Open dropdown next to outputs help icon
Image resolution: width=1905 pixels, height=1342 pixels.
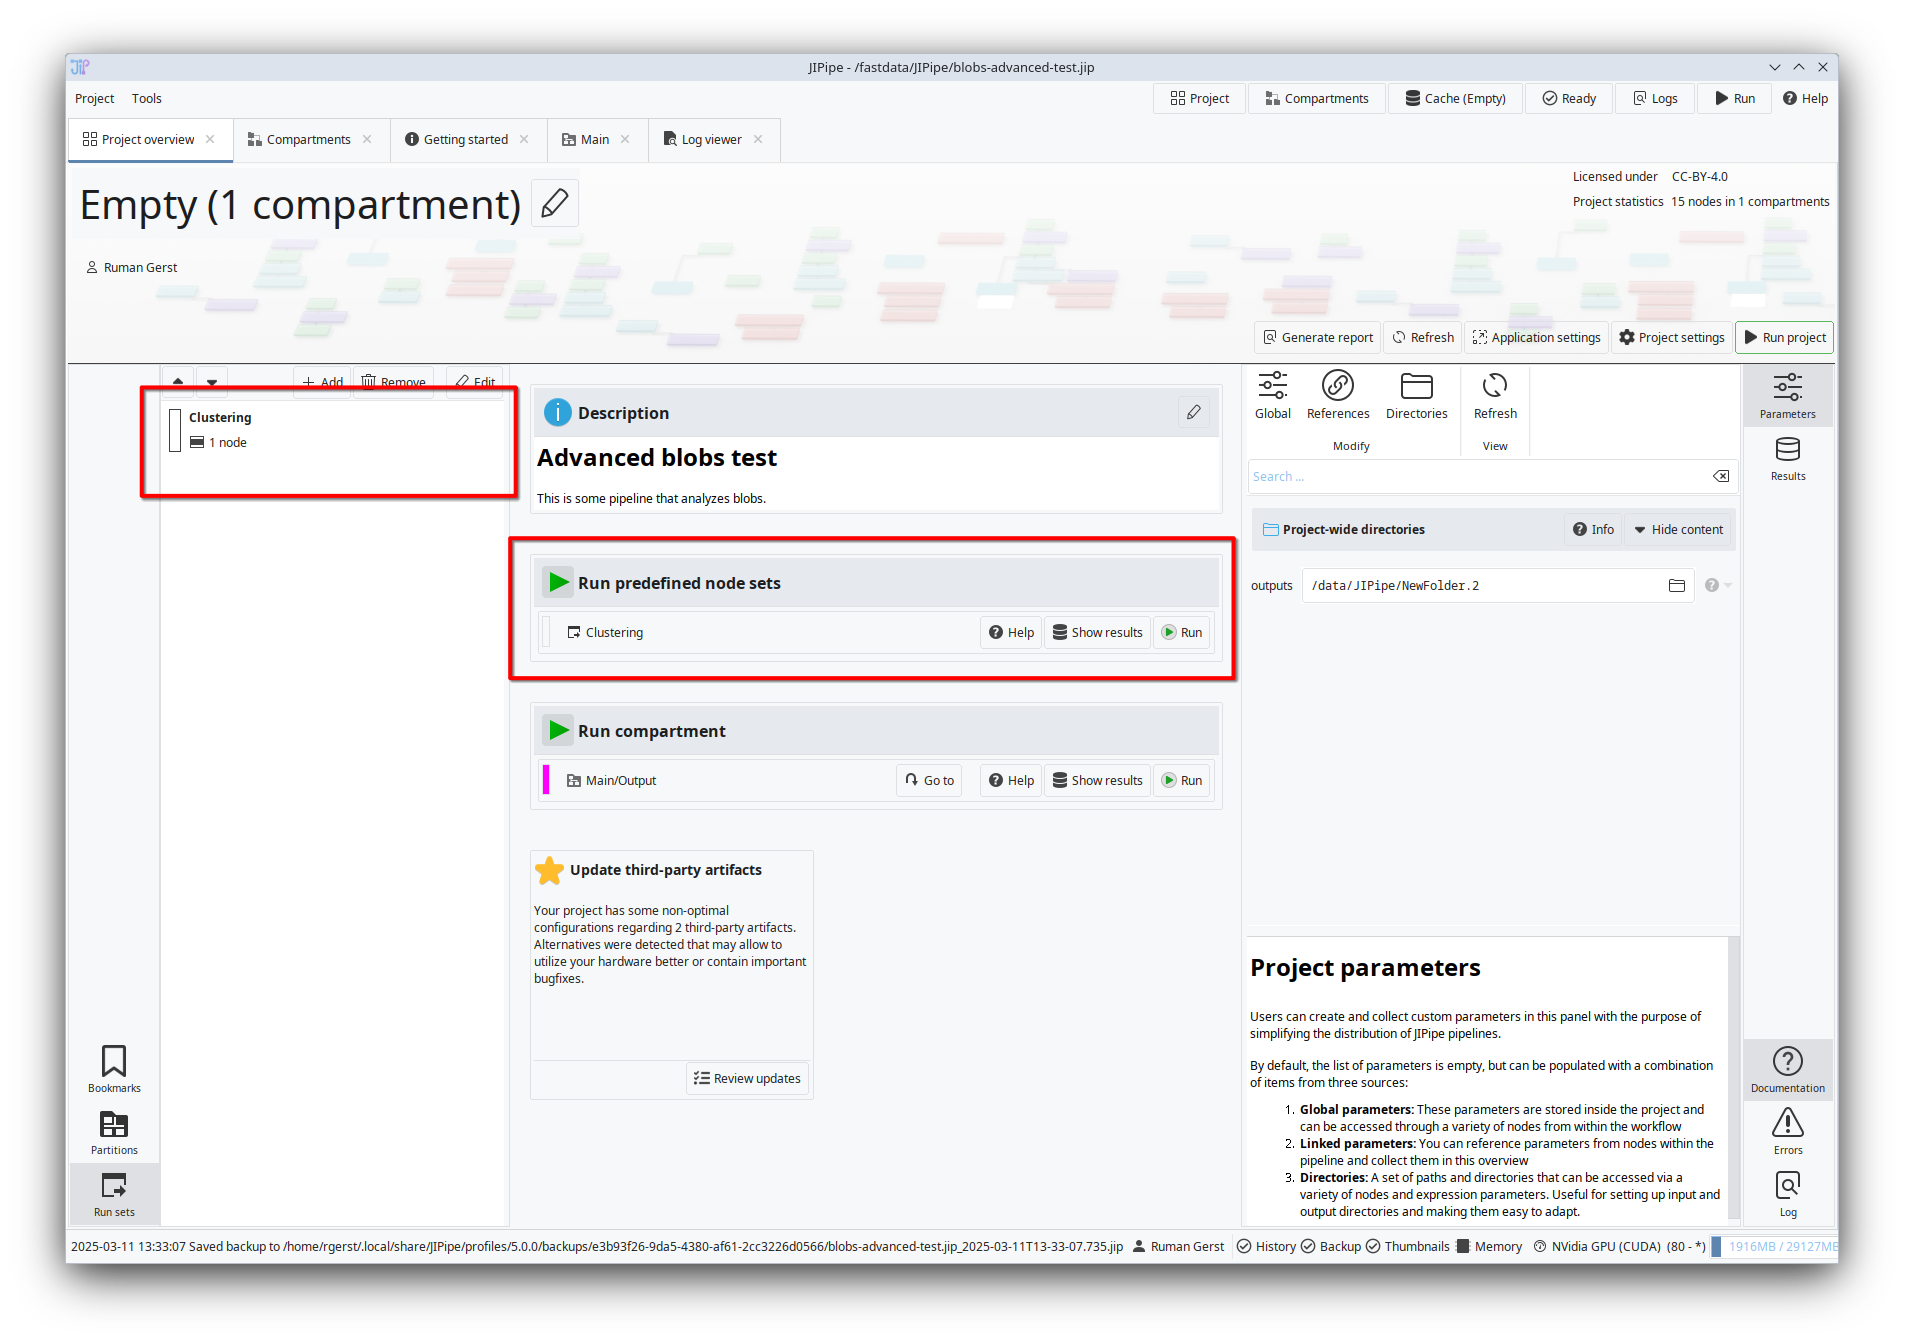(x=1728, y=586)
